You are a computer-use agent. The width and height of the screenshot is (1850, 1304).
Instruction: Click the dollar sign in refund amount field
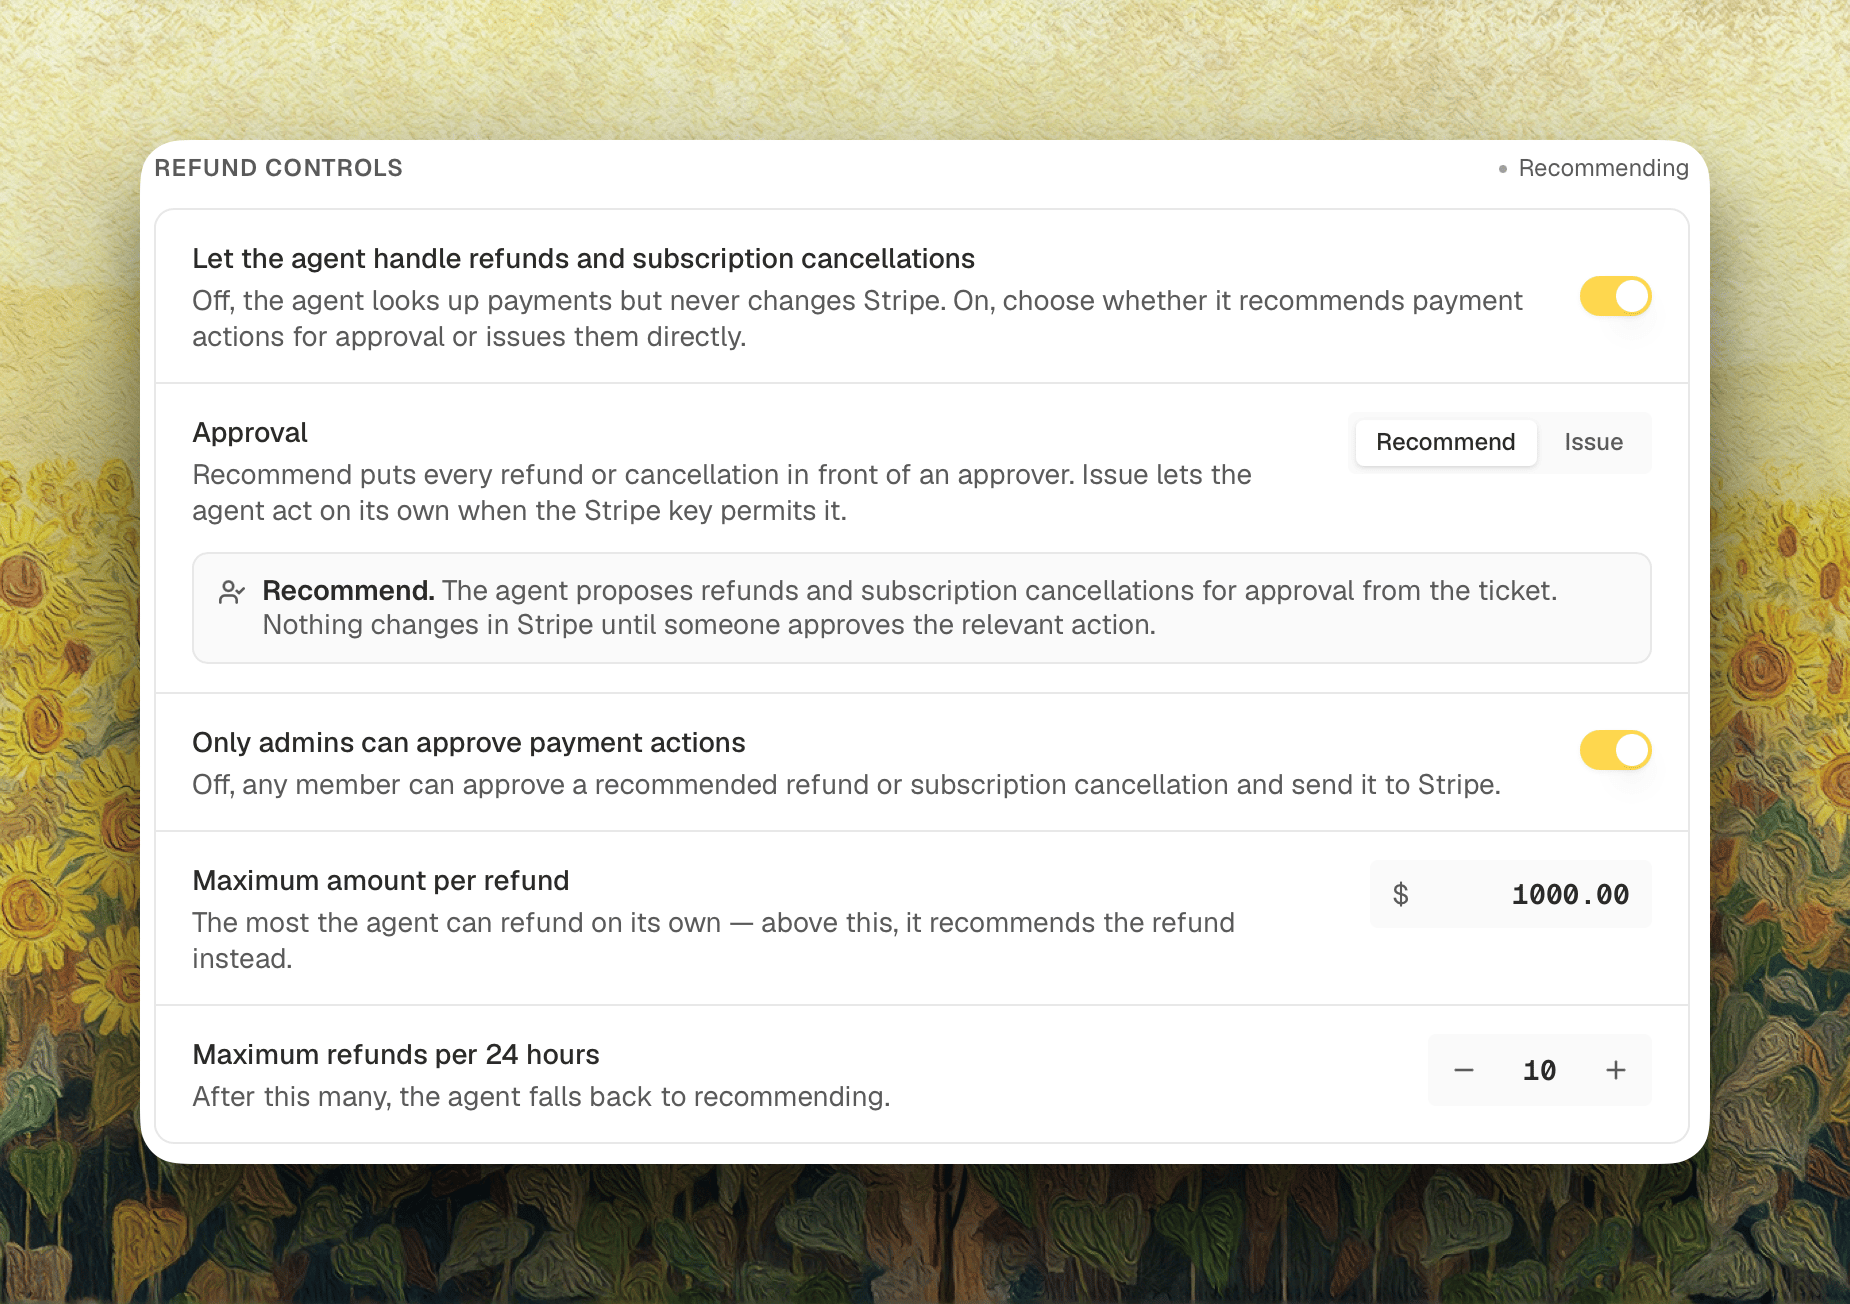click(x=1401, y=894)
